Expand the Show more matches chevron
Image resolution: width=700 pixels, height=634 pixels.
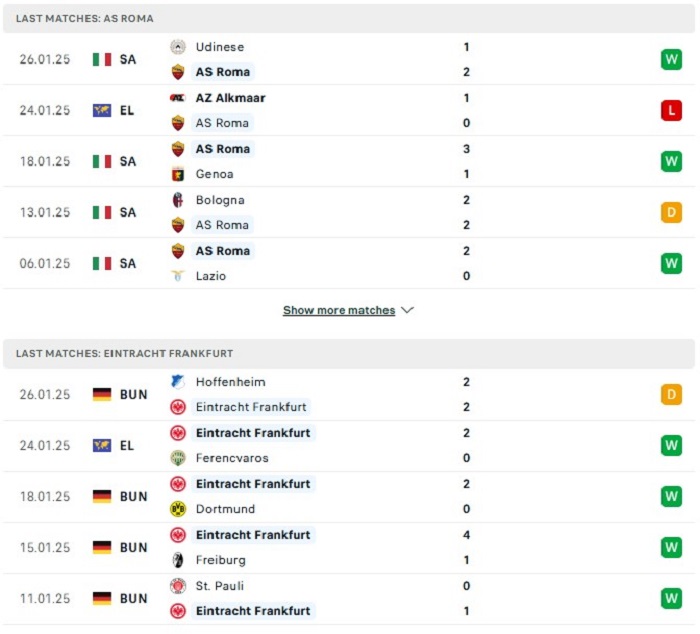408,310
